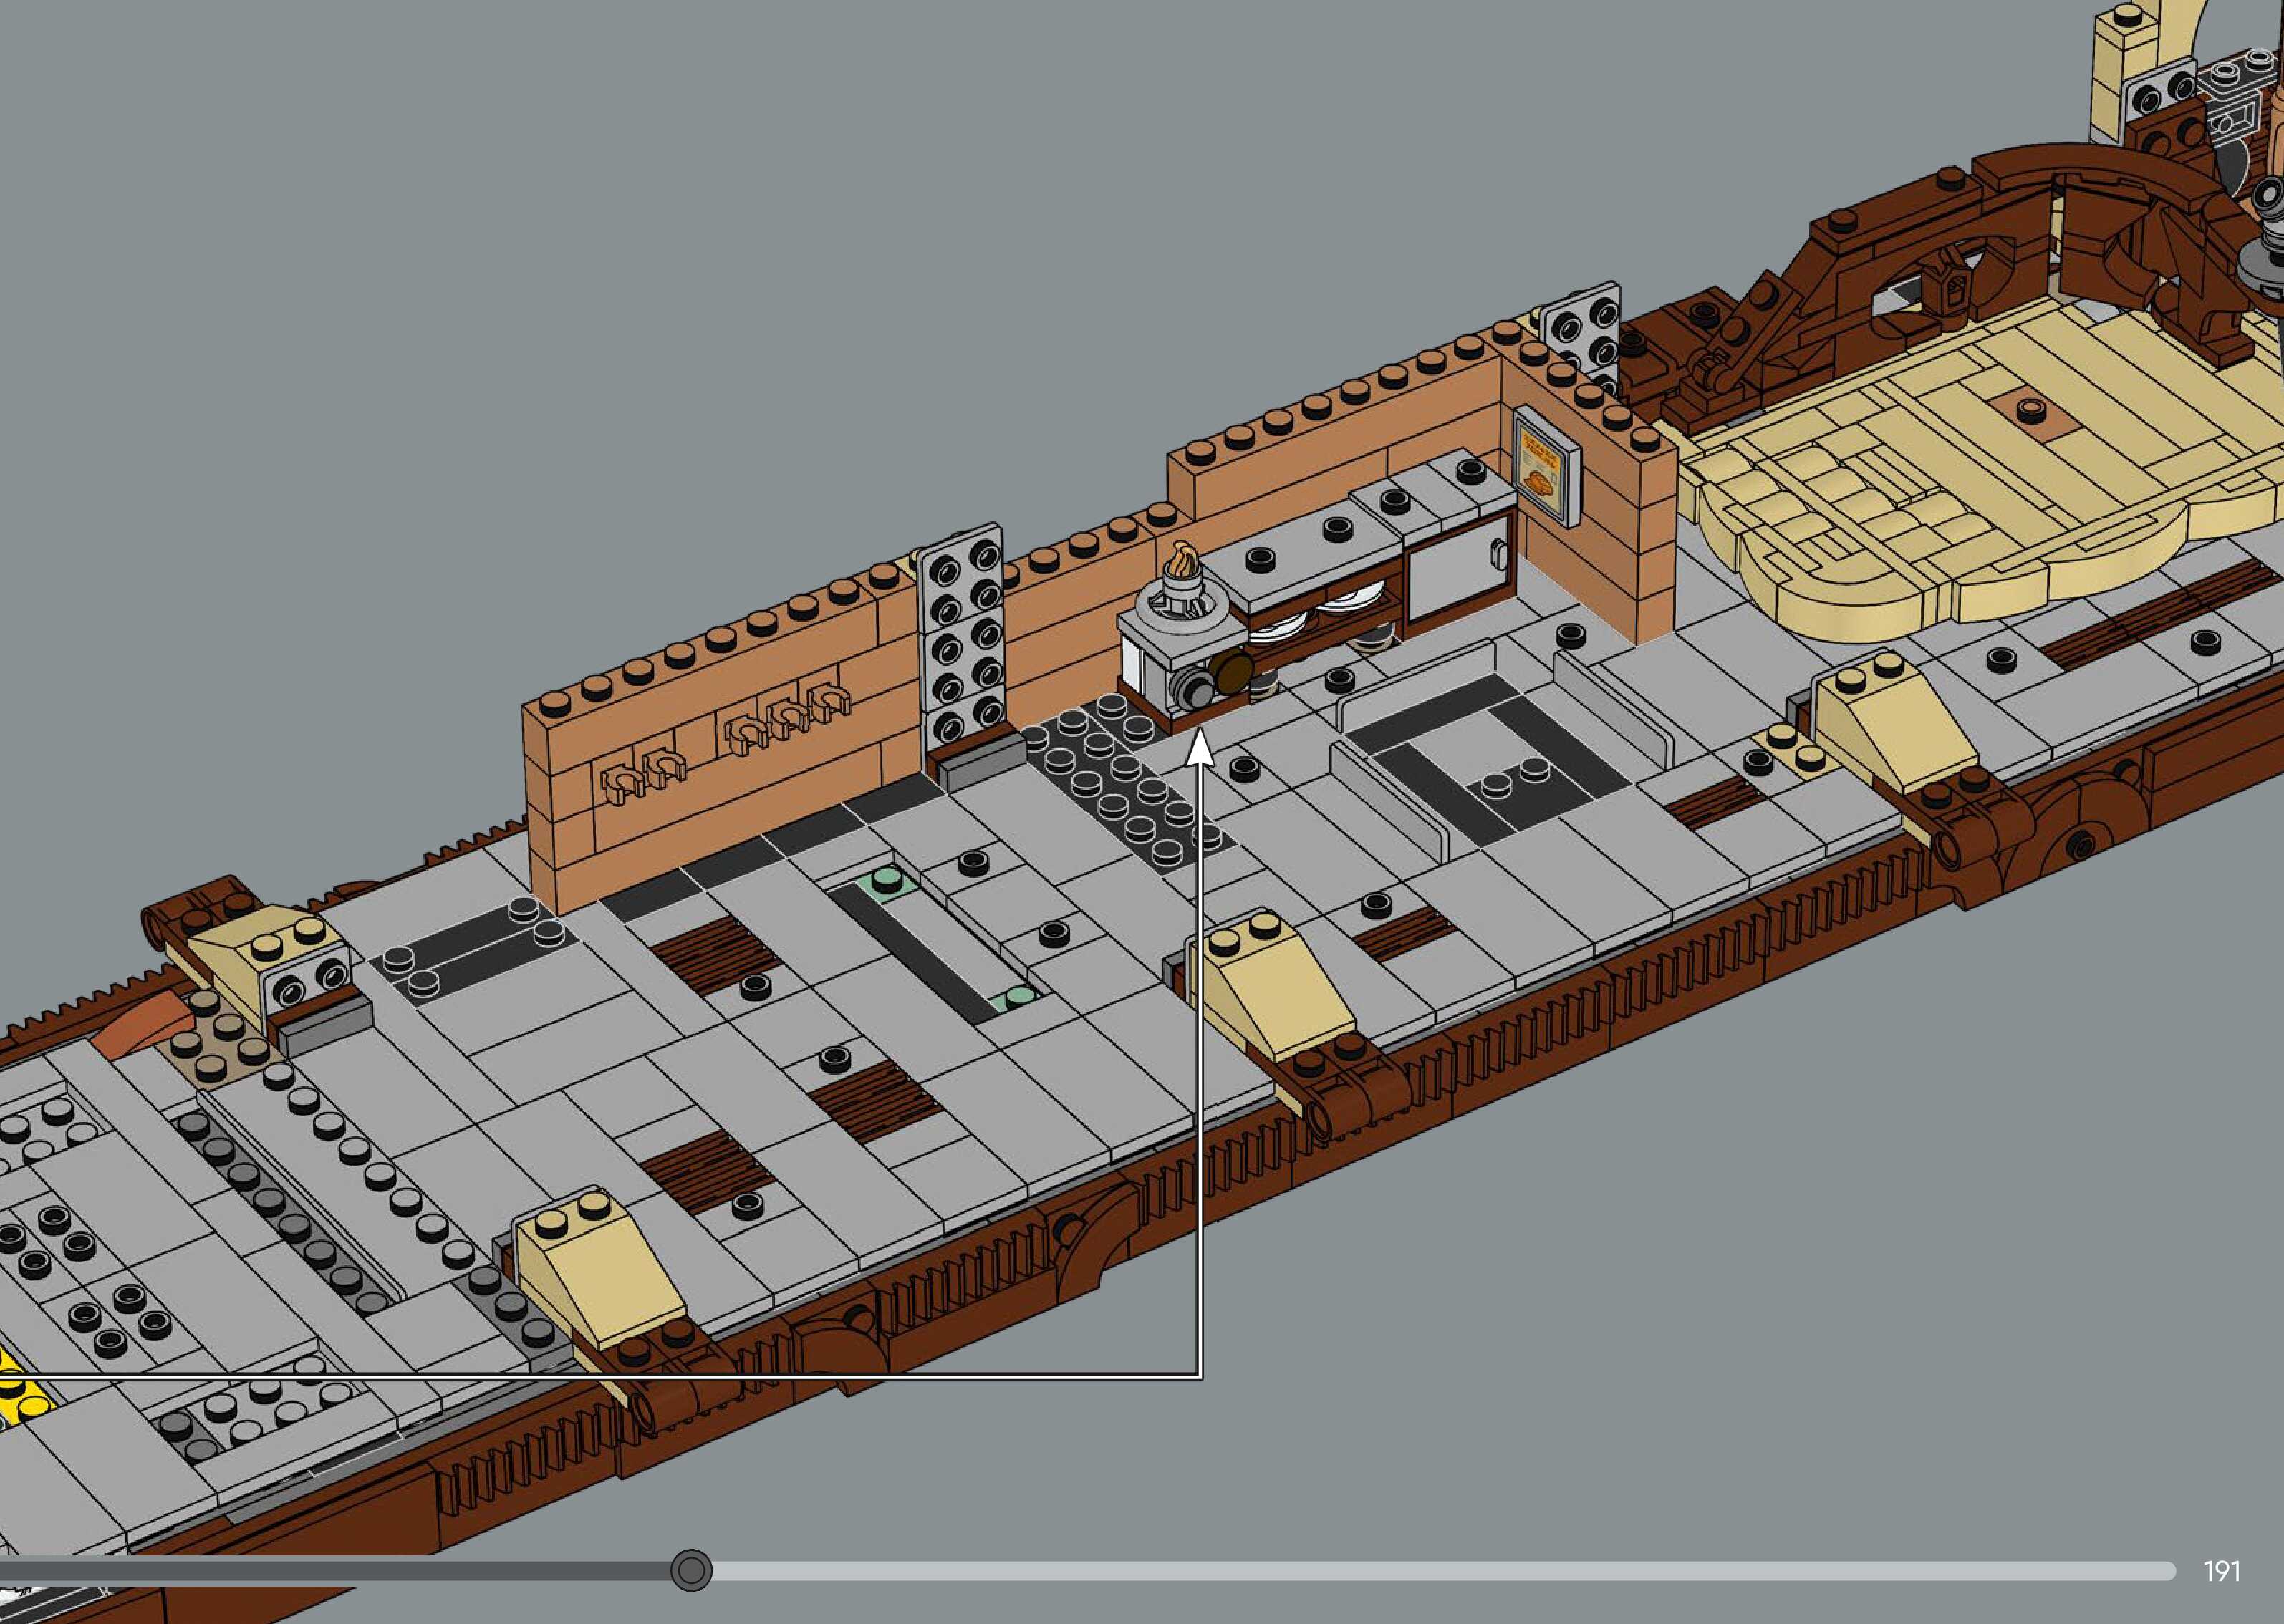Click the white arrowhead pointing at the stove

coord(1200,749)
